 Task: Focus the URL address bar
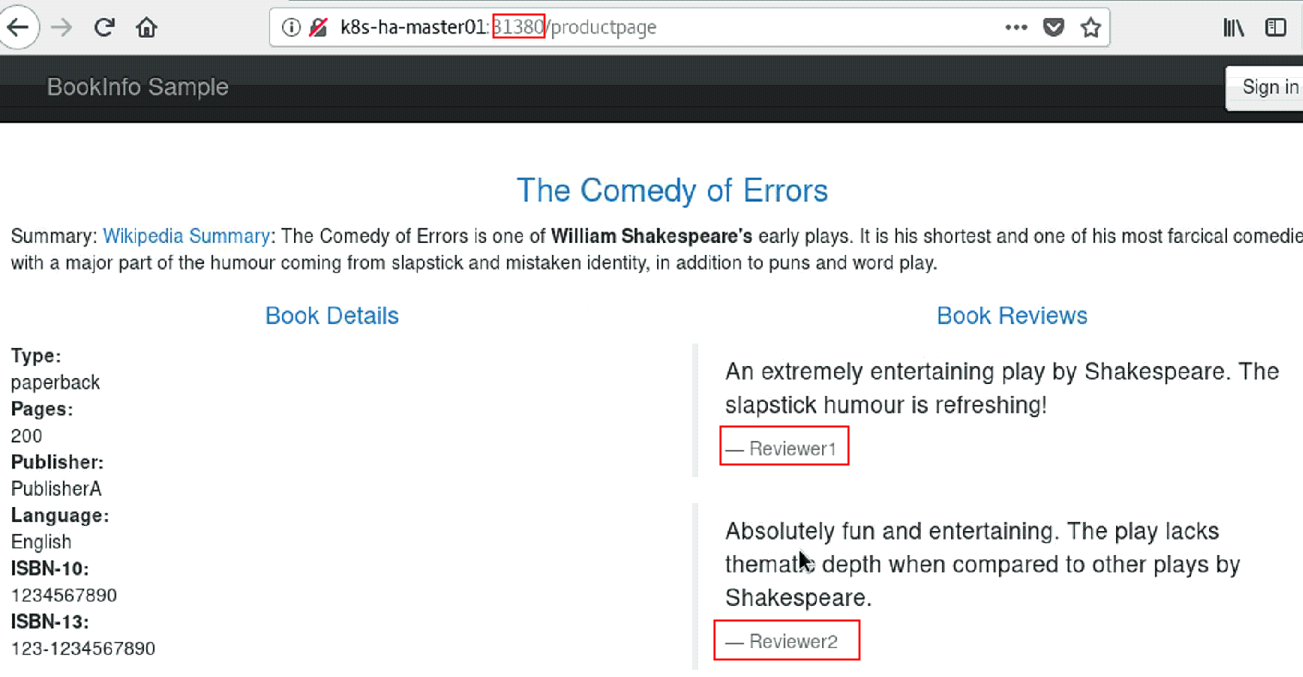click(x=690, y=27)
